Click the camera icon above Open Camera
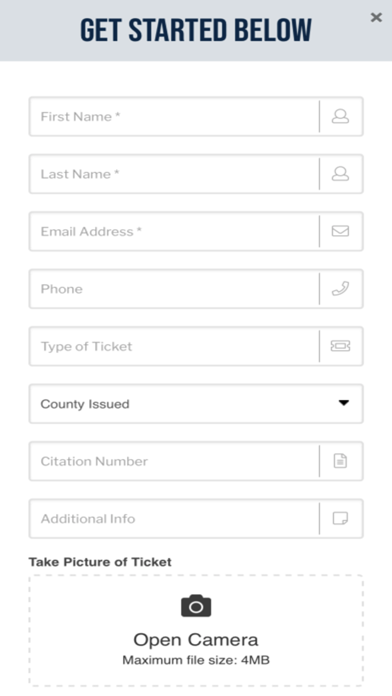This screenshot has height=696, width=392. 196,606
